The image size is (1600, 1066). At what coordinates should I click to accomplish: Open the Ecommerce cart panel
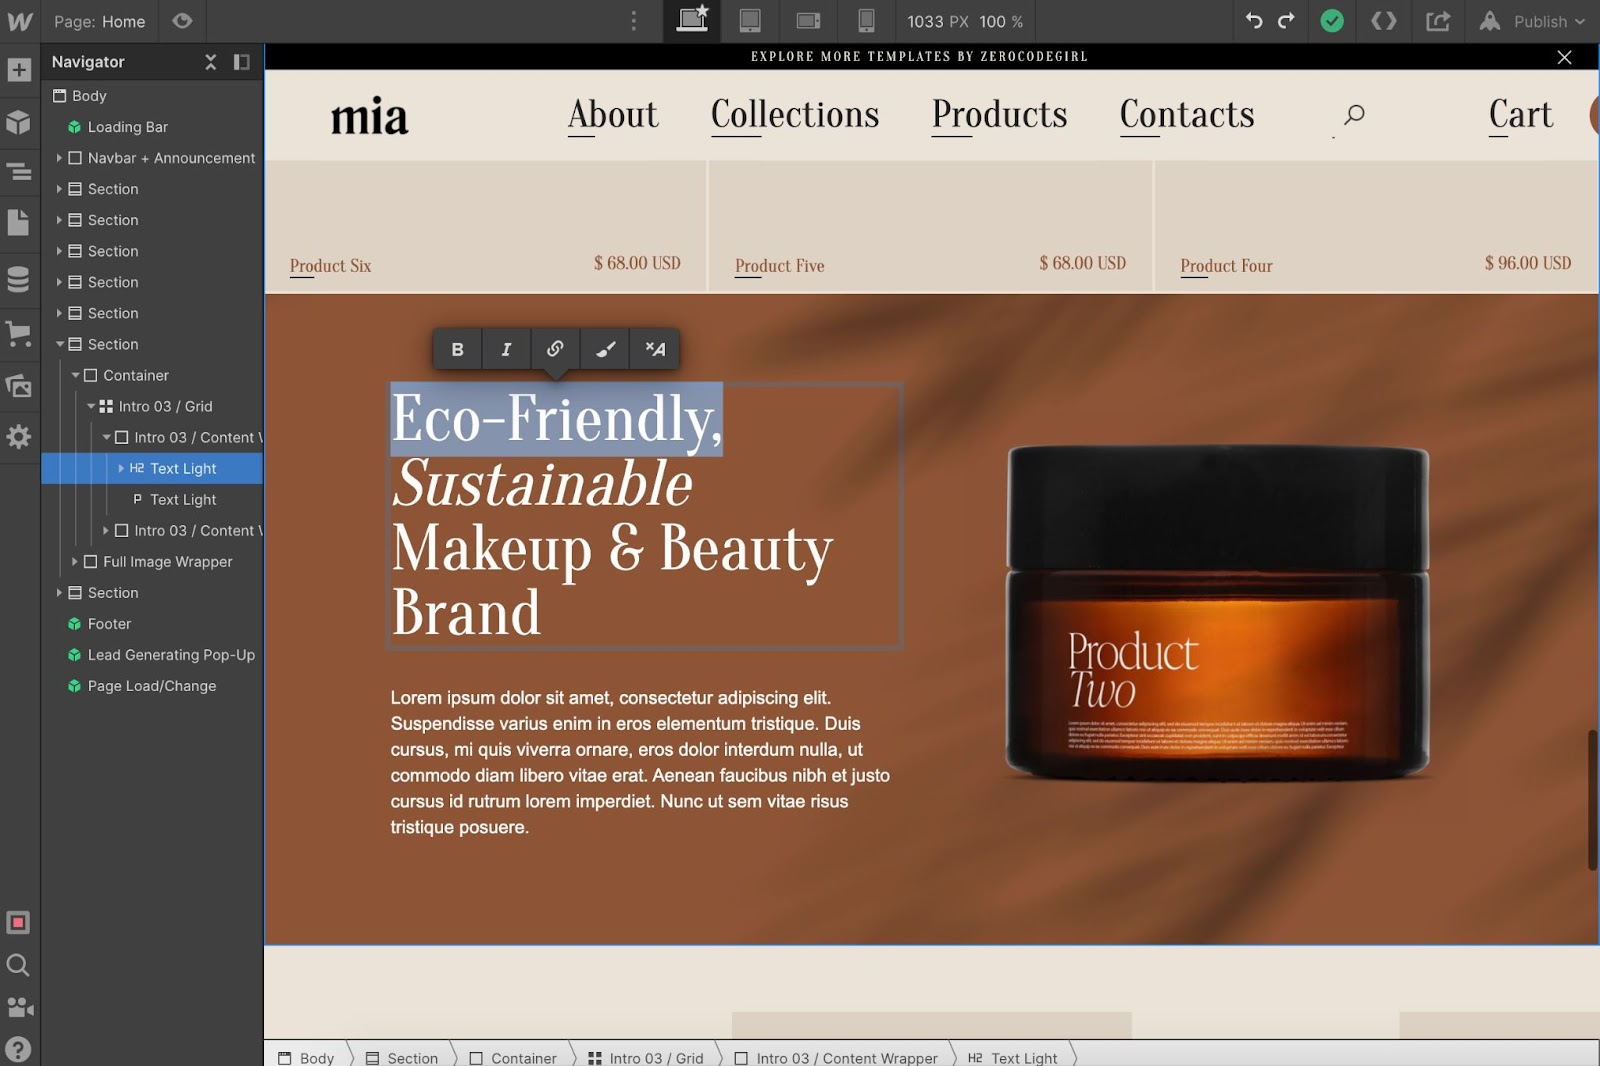point(19,333)
